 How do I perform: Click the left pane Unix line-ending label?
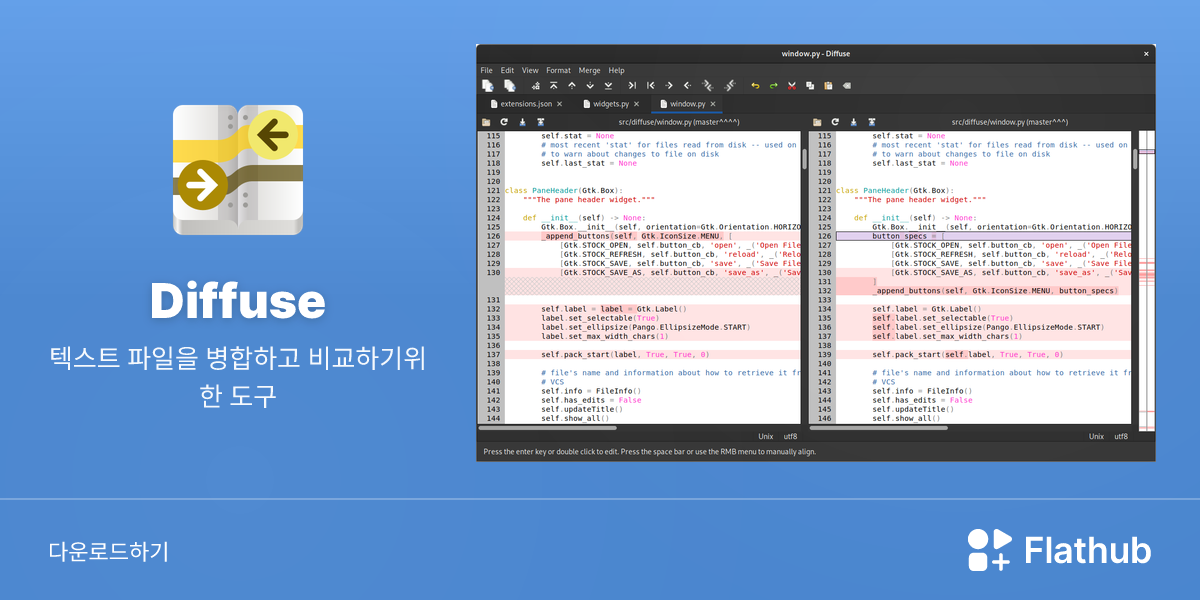click(766, 436)
